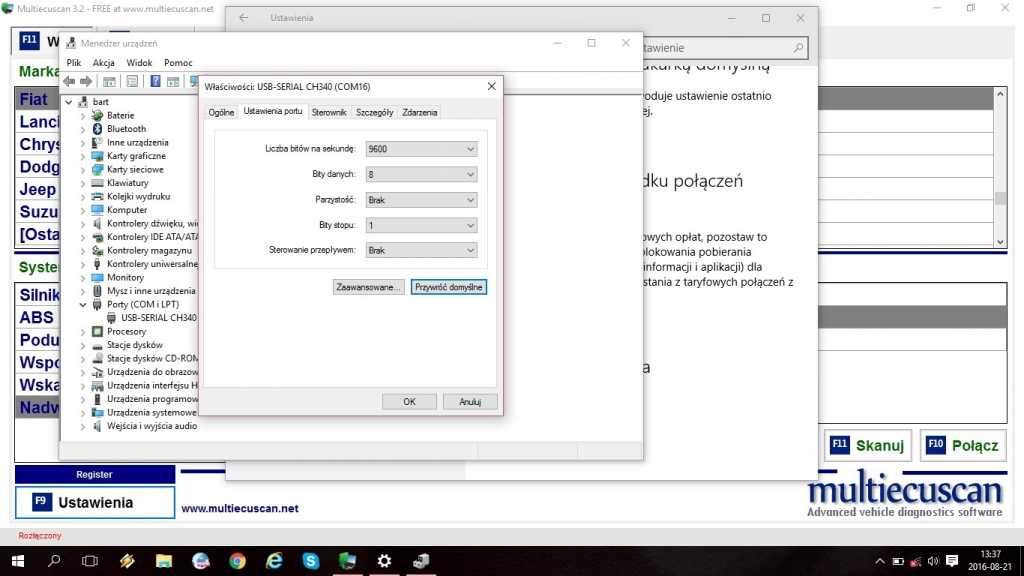Open the 'Liczba bitów na sekundę' dropdown
This screenshot has width=1024, height=576.
click(x=421, y=149)
